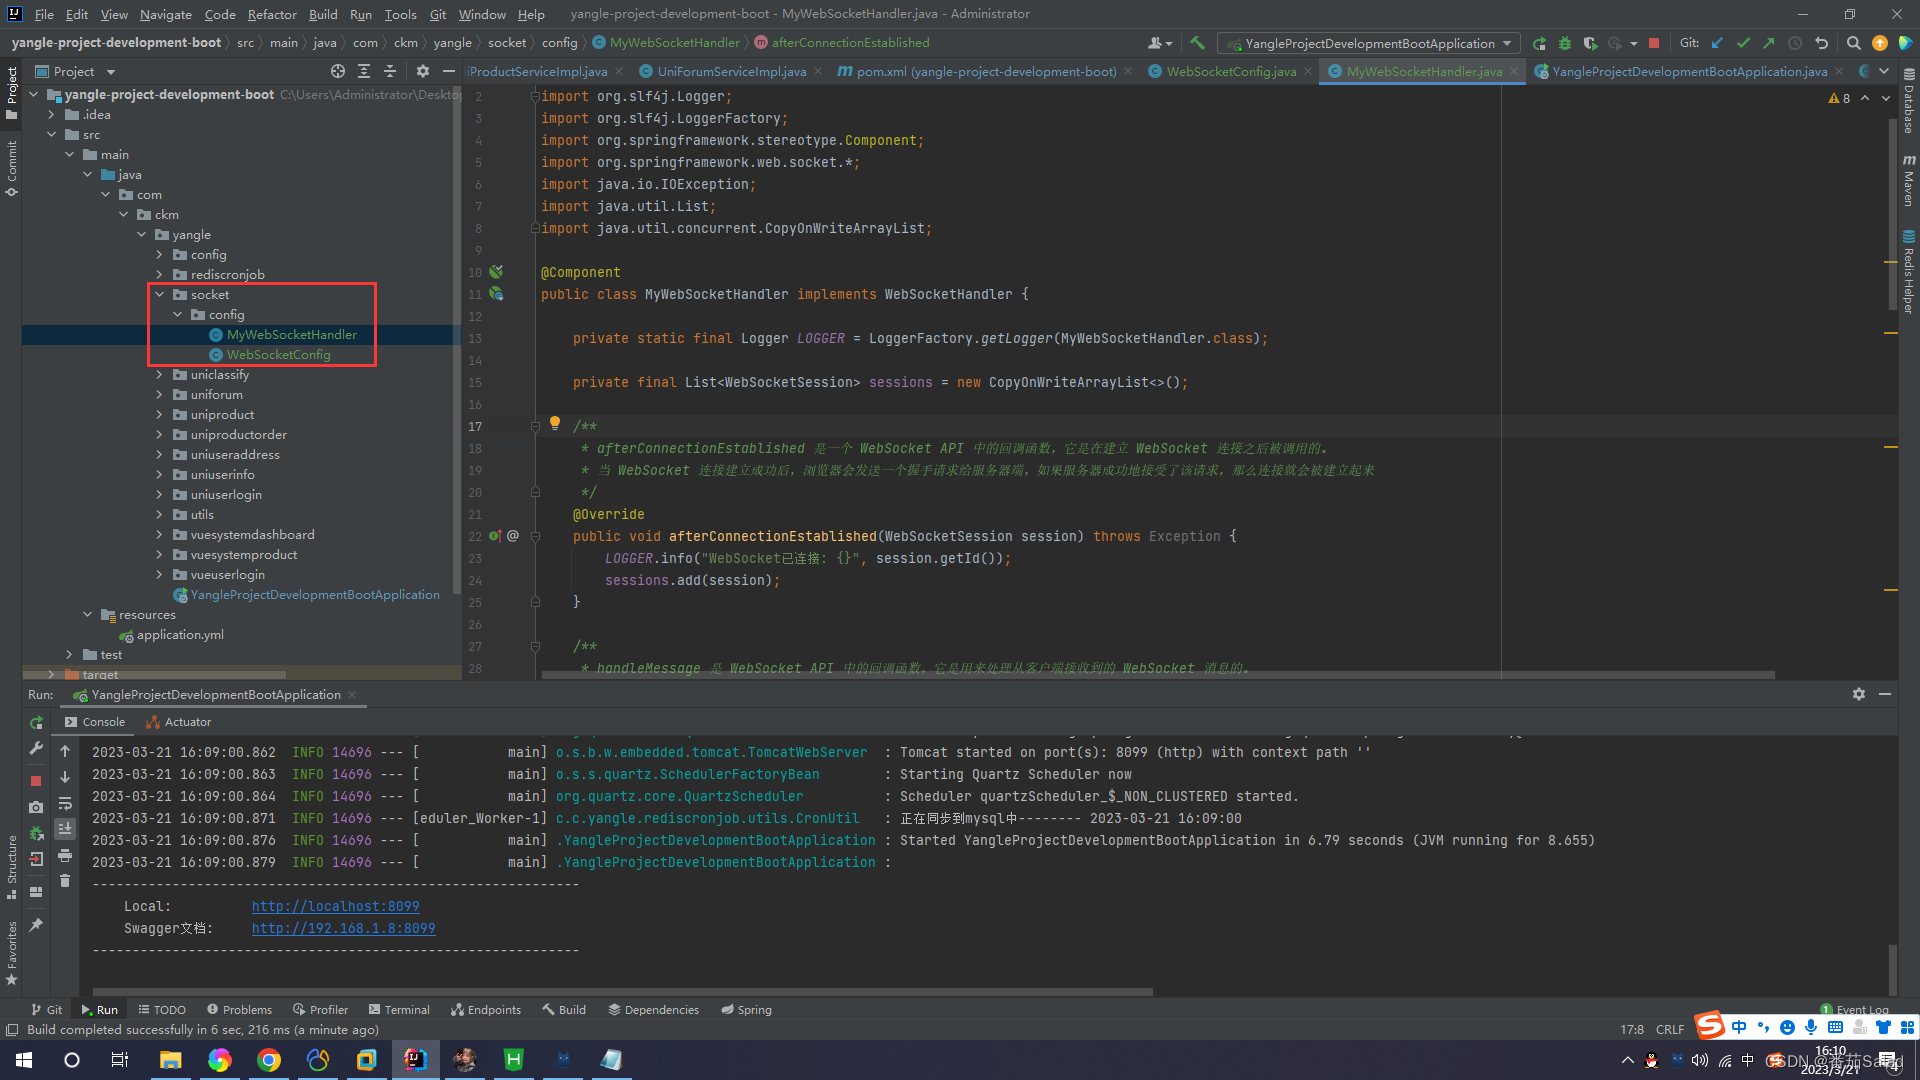Click the green Debug bug icon in toolbar
The width and height of the screenshot is (1920, 1080).
[1565, 43]
